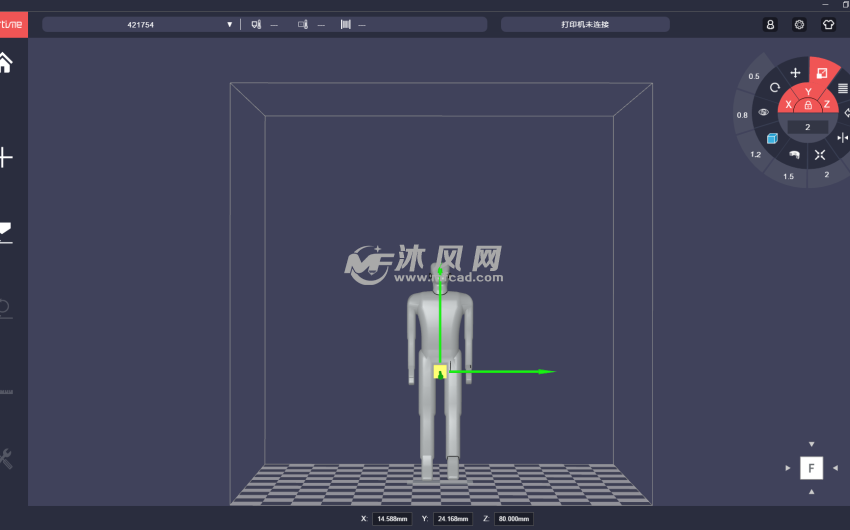850x530 pixels.
Task: Rotate view using arrow left of view cube
Action: tap(788, 468)
